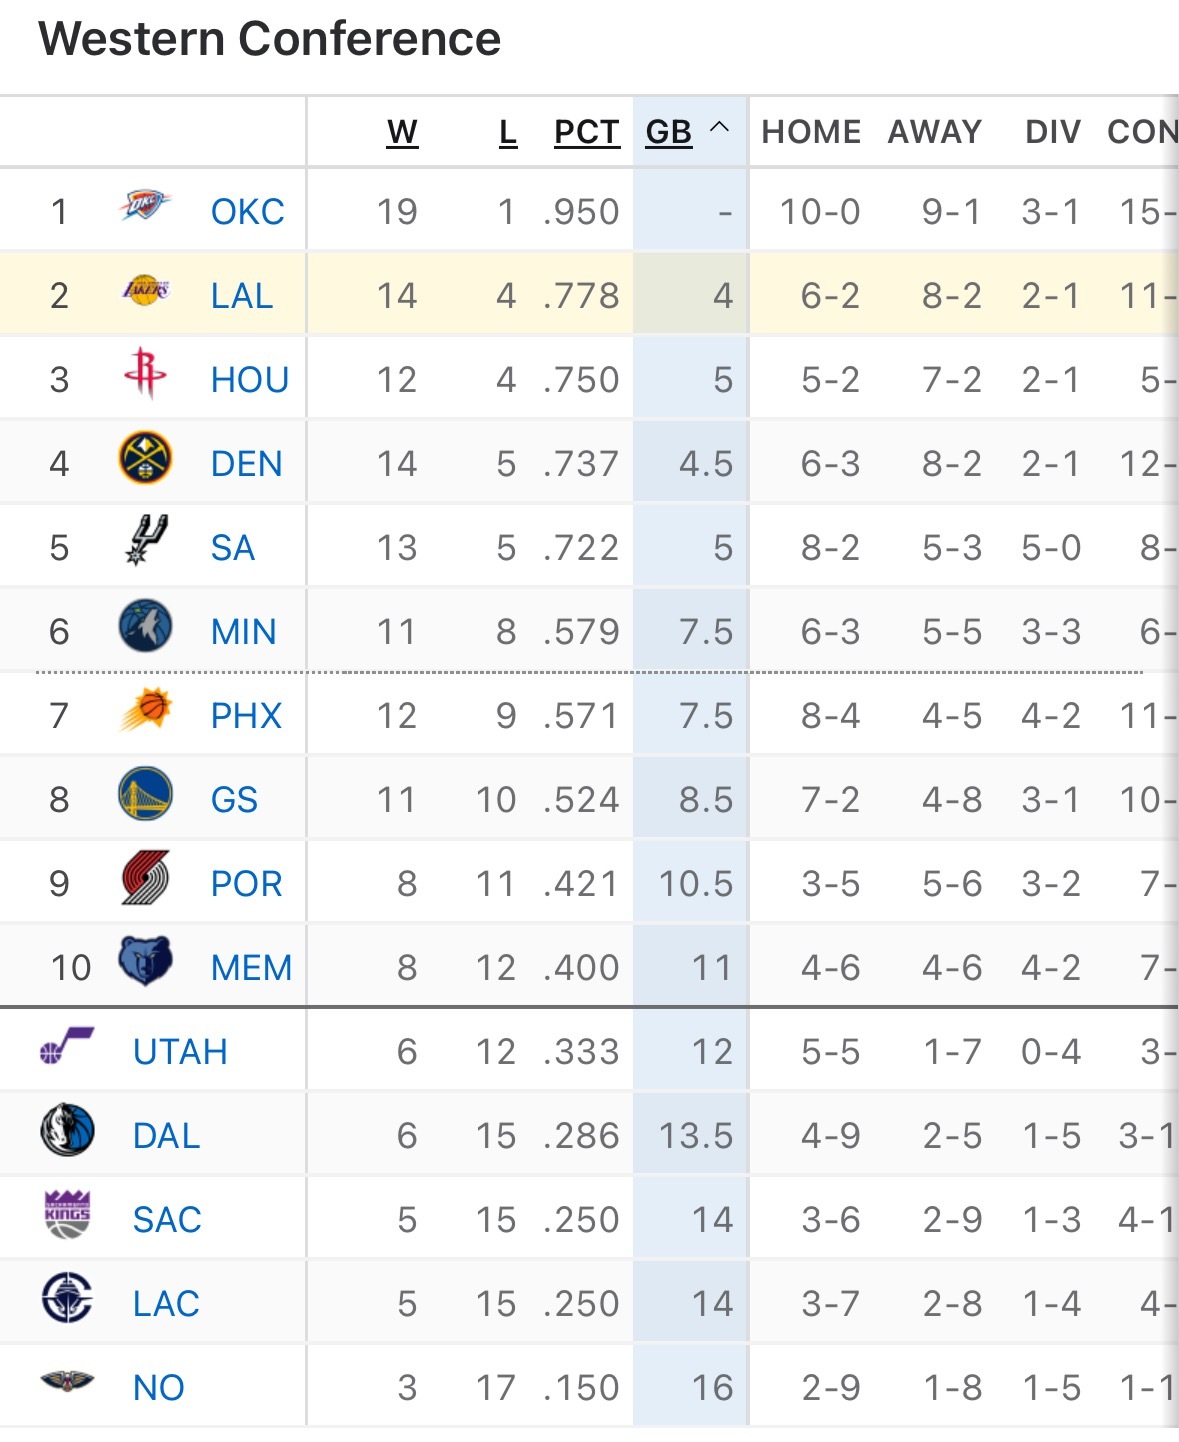Click the Dallas Mavericks logo
The width and height of the screenshot is (1179, 1442).
[x=67, y=1131]
